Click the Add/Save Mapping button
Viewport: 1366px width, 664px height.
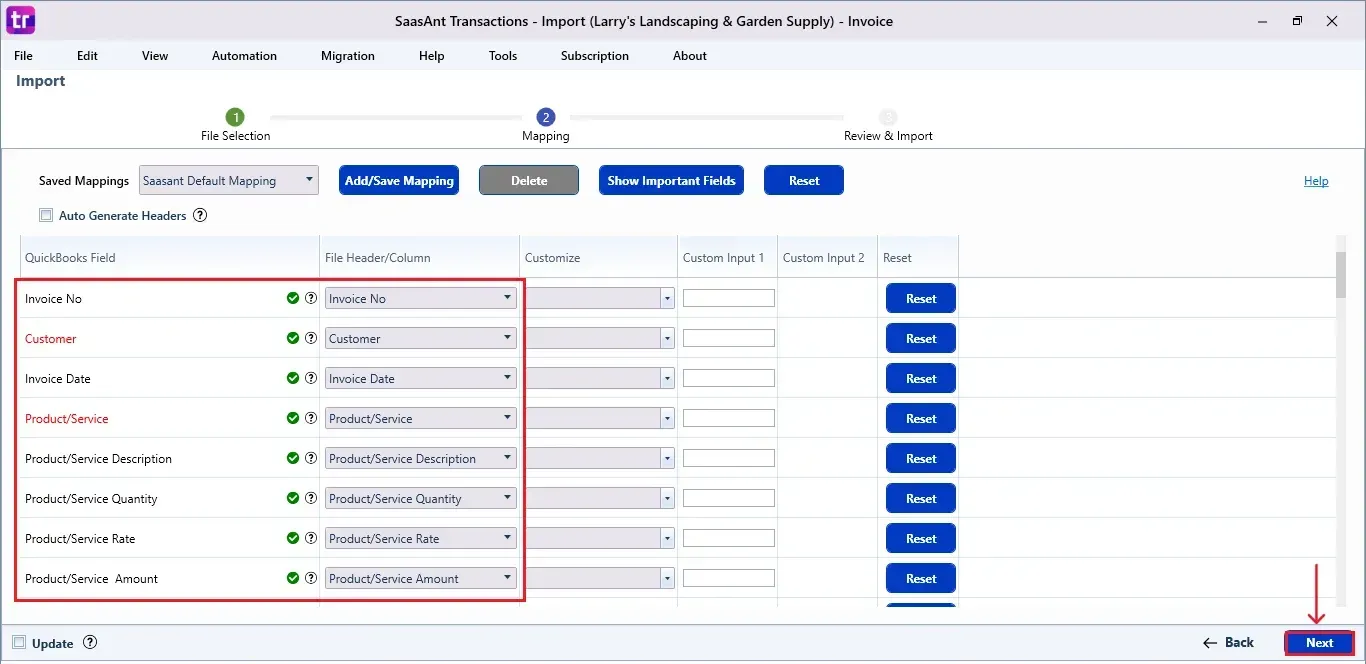(x=399, y=181)
